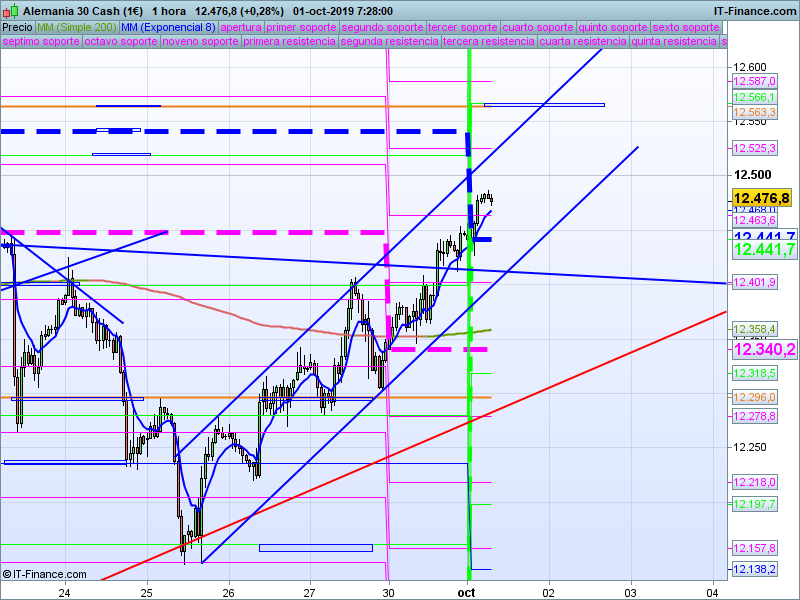Click the oct month label on time axis
This screenshot has width=800, height=600.
[x=466, y=592]
